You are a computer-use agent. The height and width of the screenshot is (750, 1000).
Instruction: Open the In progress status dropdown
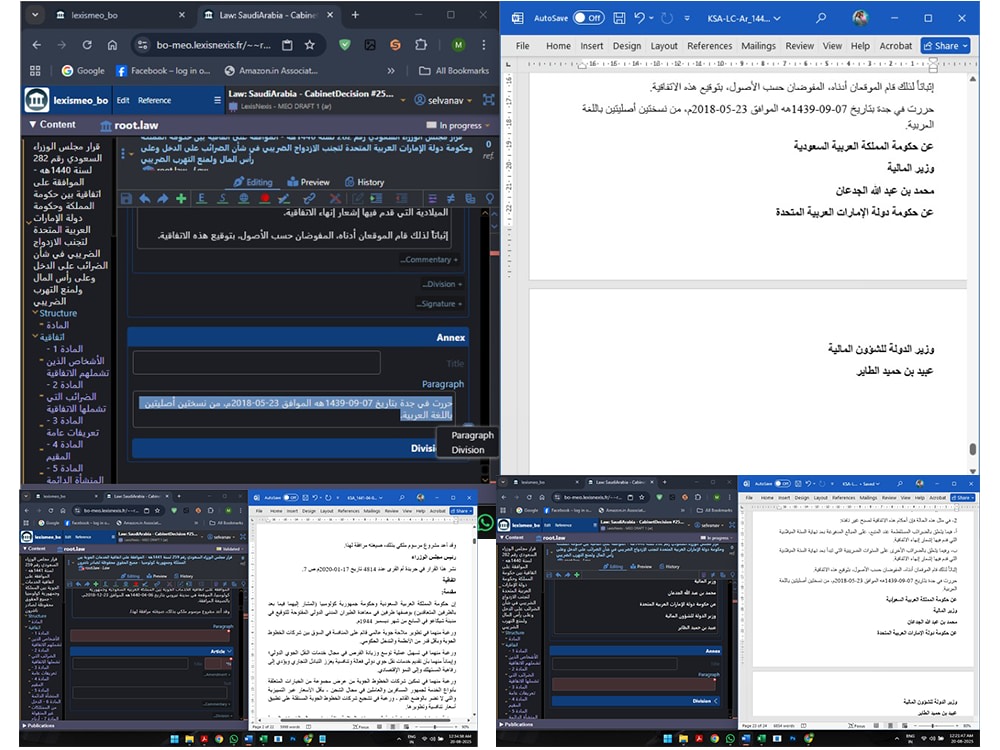(459, 125)
